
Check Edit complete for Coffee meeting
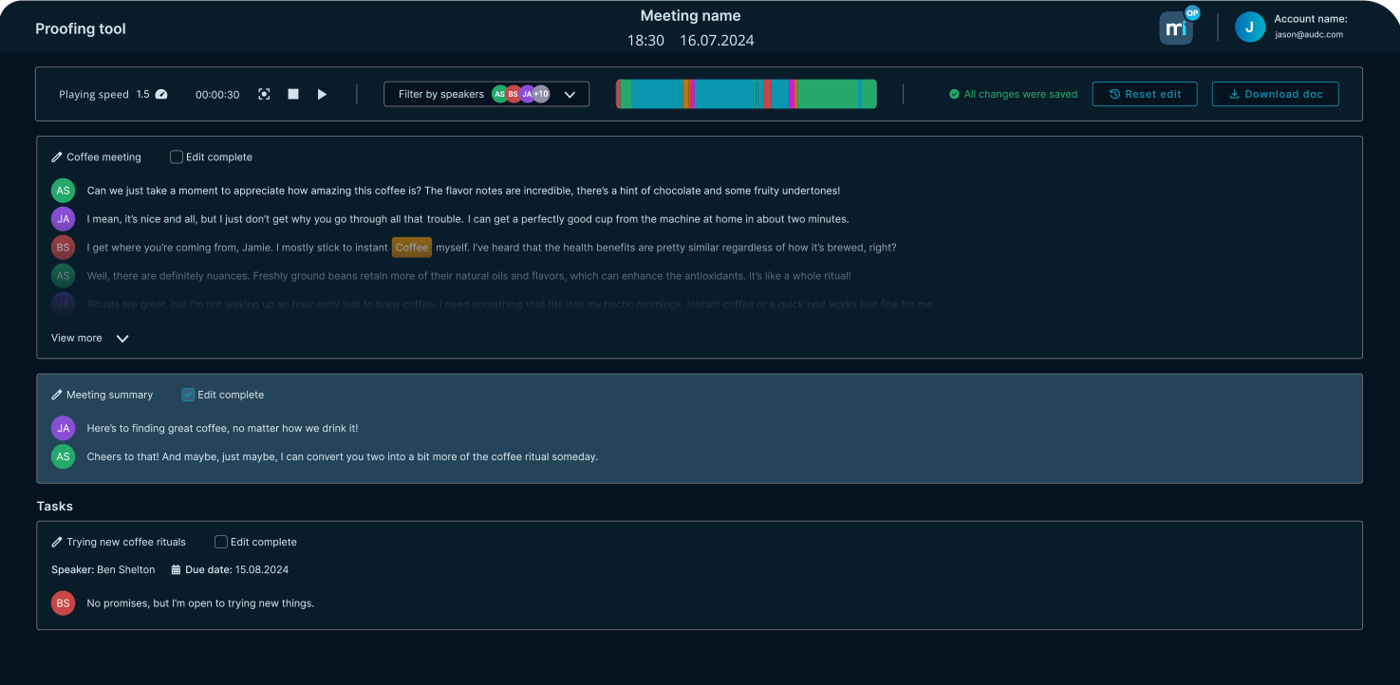(x=177, y=157)
